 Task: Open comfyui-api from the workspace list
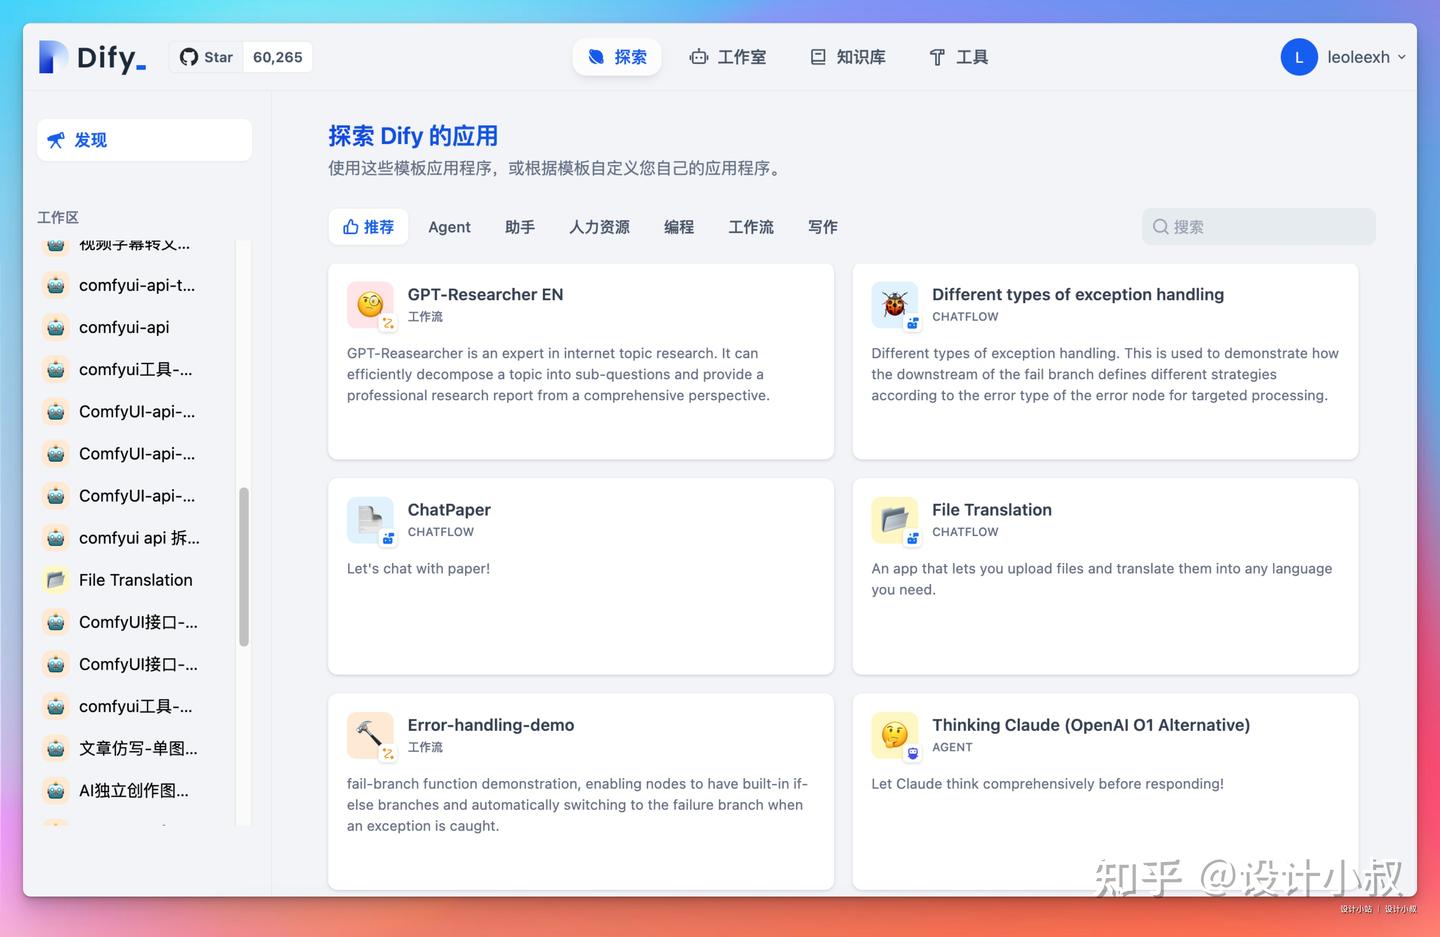pos(124,327)
